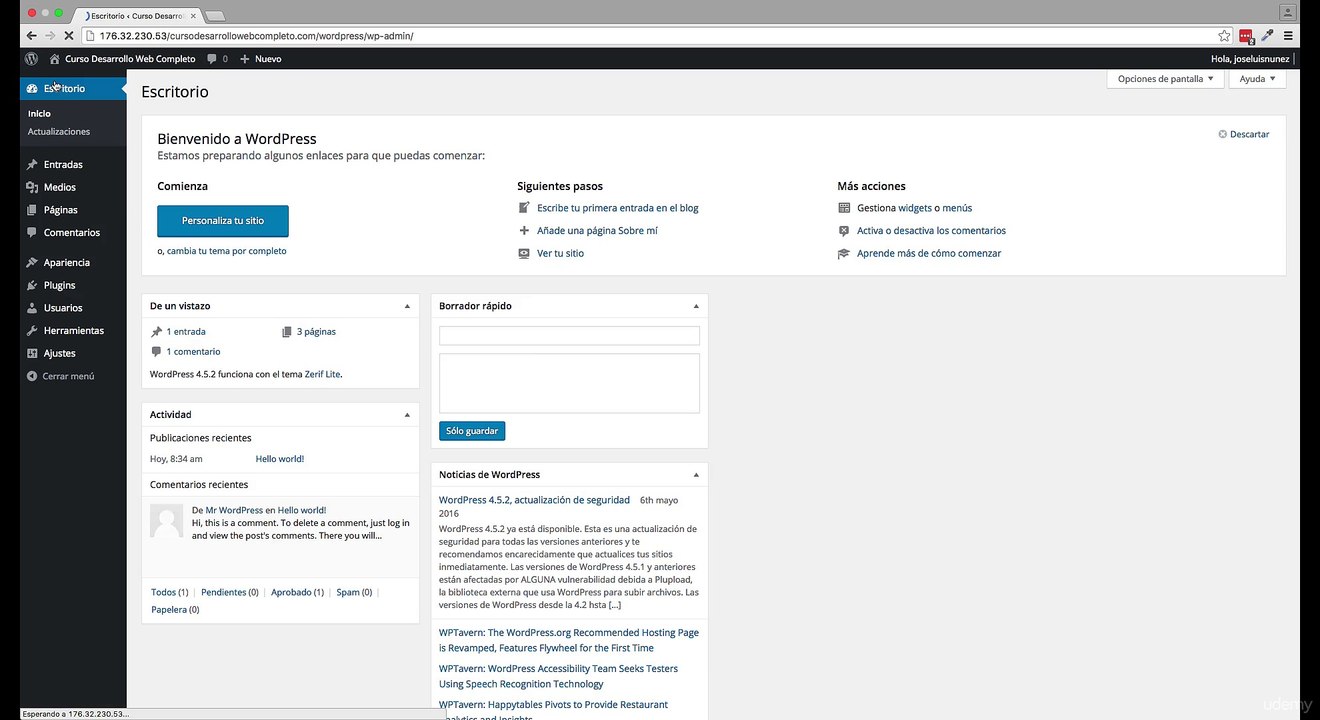Open the Papelera (0) comments link

(175, 610)
